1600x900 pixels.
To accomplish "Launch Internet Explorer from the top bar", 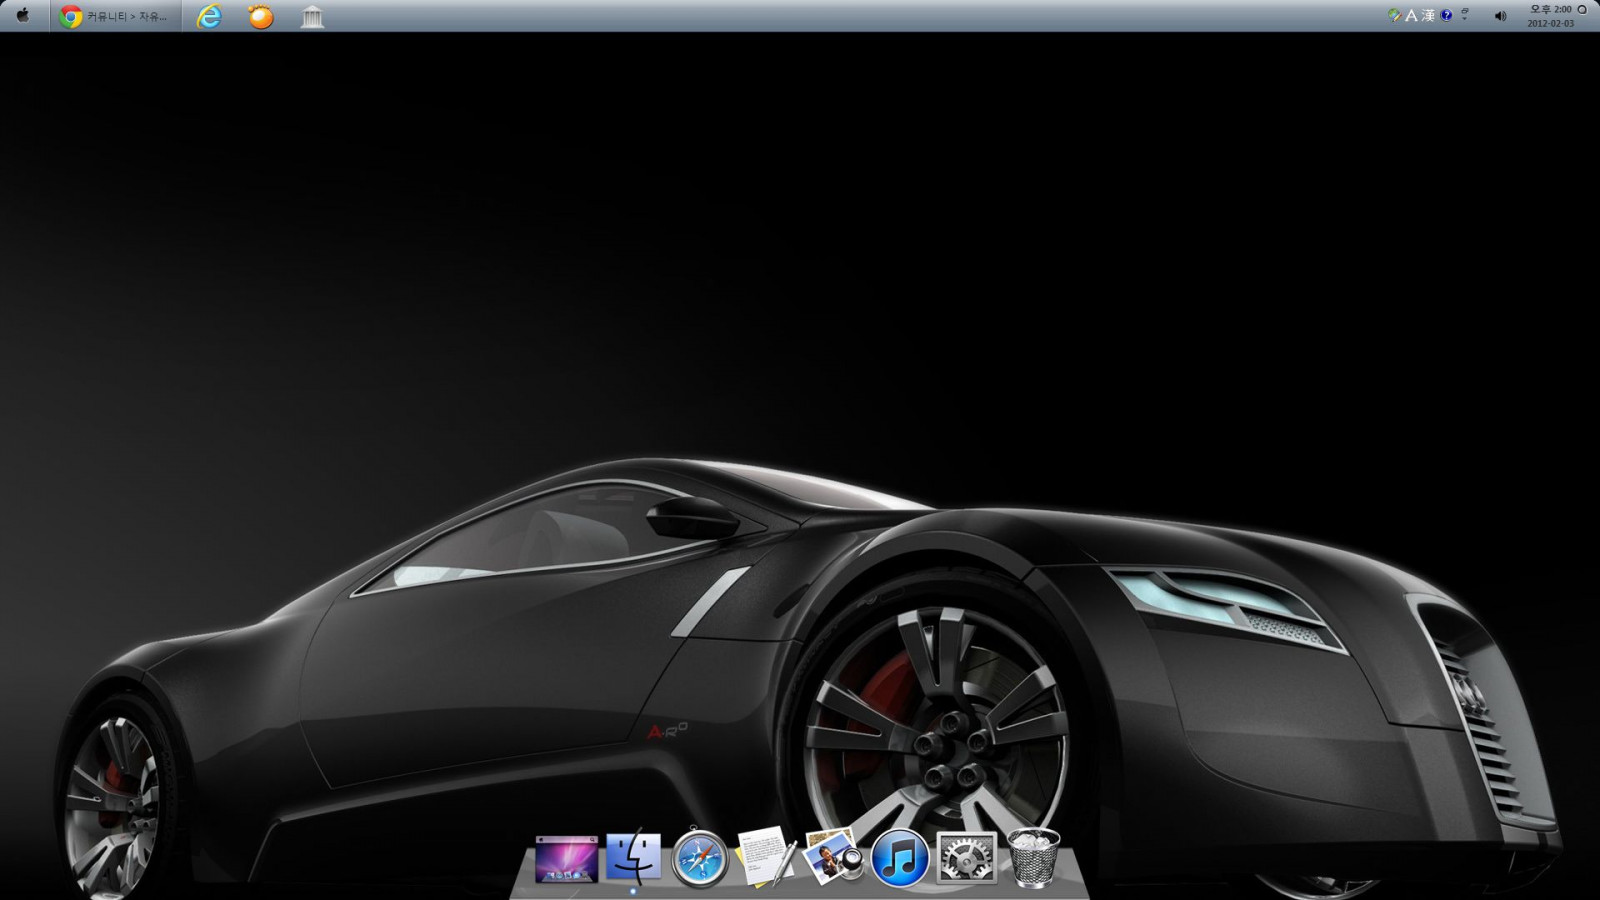I will pyautogui.click(x=209, y=16).
